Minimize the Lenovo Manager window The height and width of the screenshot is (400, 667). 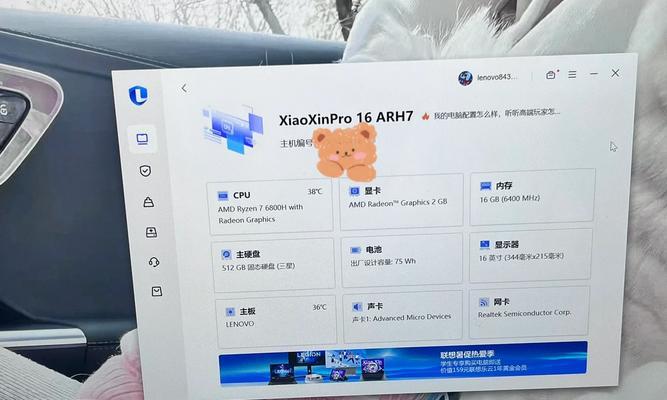pyautogui.click(x=594, y=74)
